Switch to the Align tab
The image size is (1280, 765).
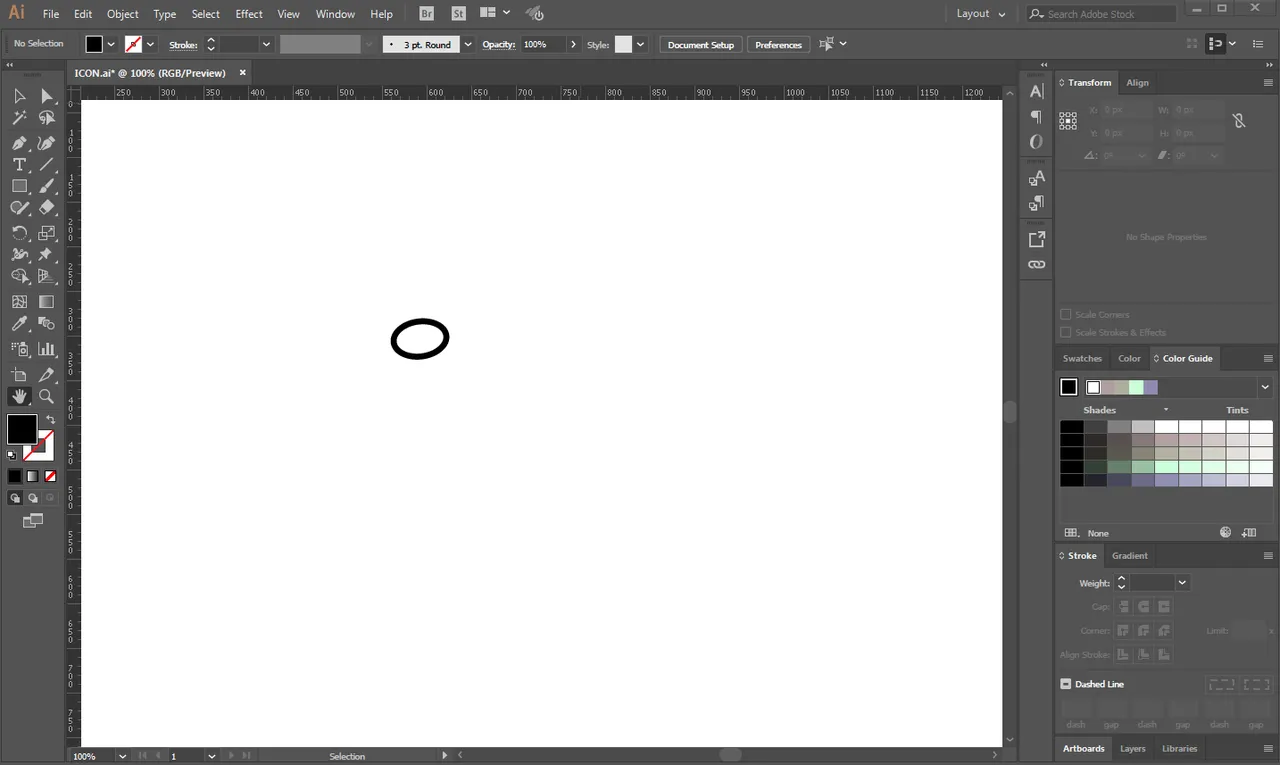coord(1137,82)
